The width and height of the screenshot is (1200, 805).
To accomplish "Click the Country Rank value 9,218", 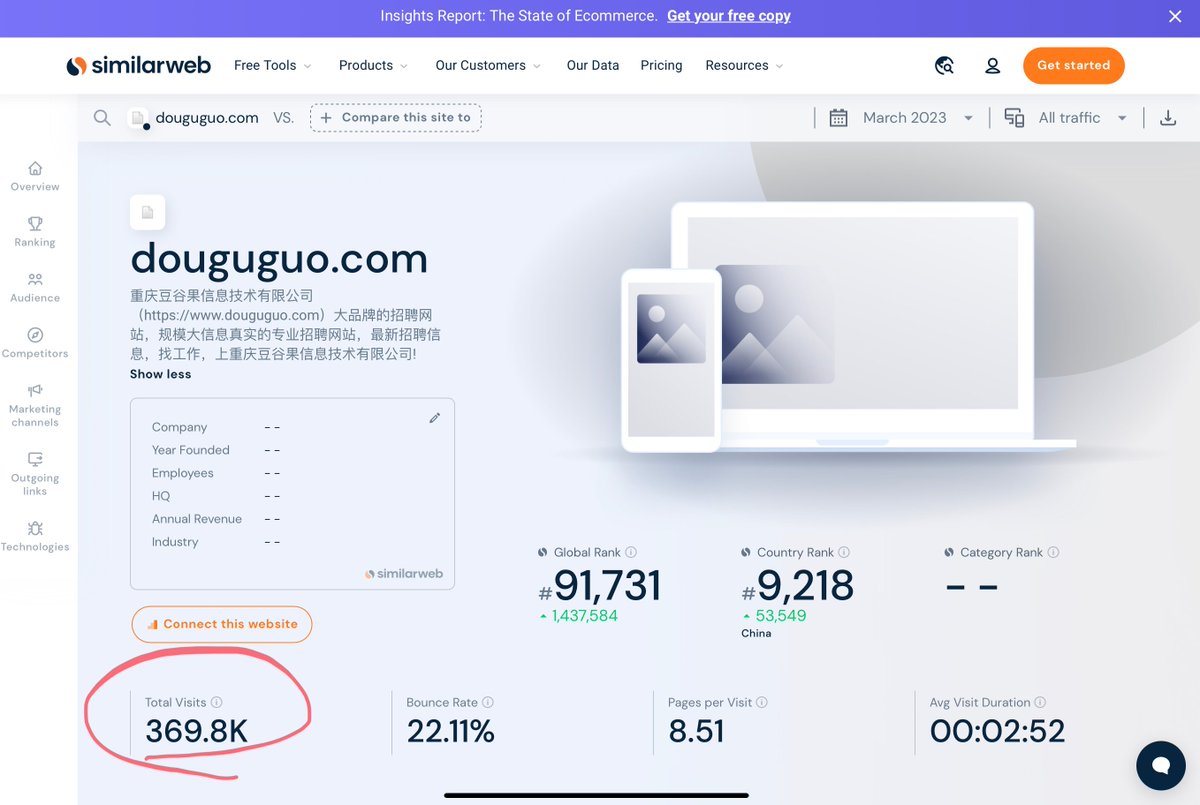I will (798, 585).
